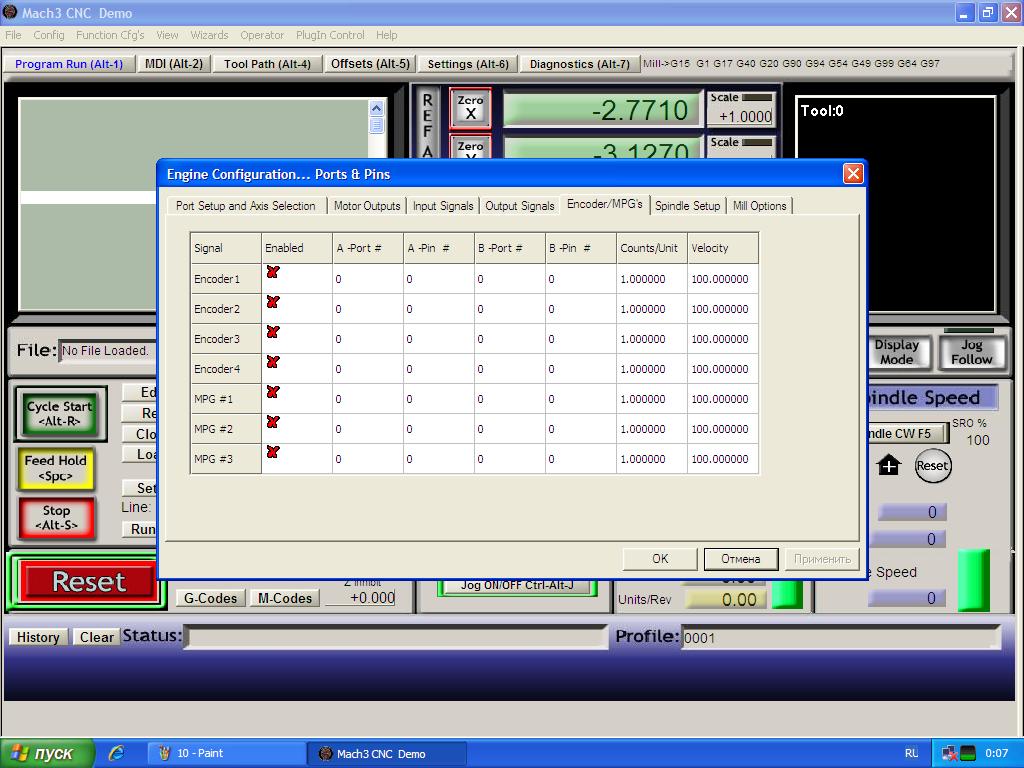Toggle Encoder2 enabled red X mark
This screenshot has width=1024, height=768.
273,302
